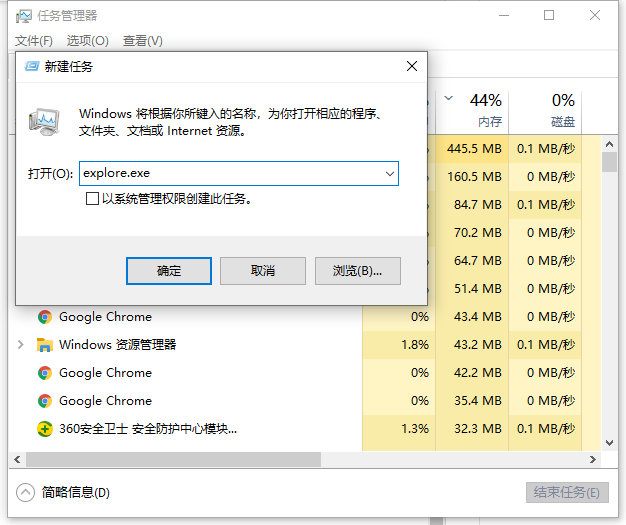
Task: Click the Google Chrome icon using 43.4 MB
Action: (44, 317)
